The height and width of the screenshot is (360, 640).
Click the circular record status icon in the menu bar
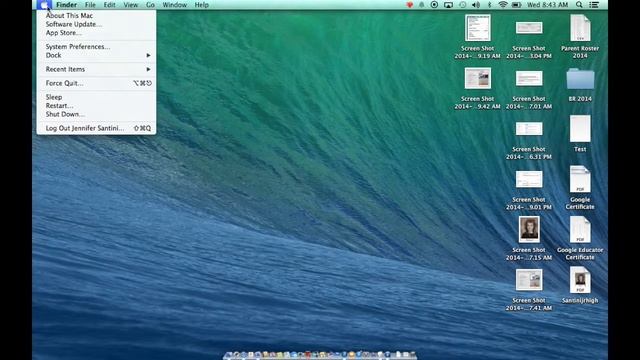coord(434,5)
